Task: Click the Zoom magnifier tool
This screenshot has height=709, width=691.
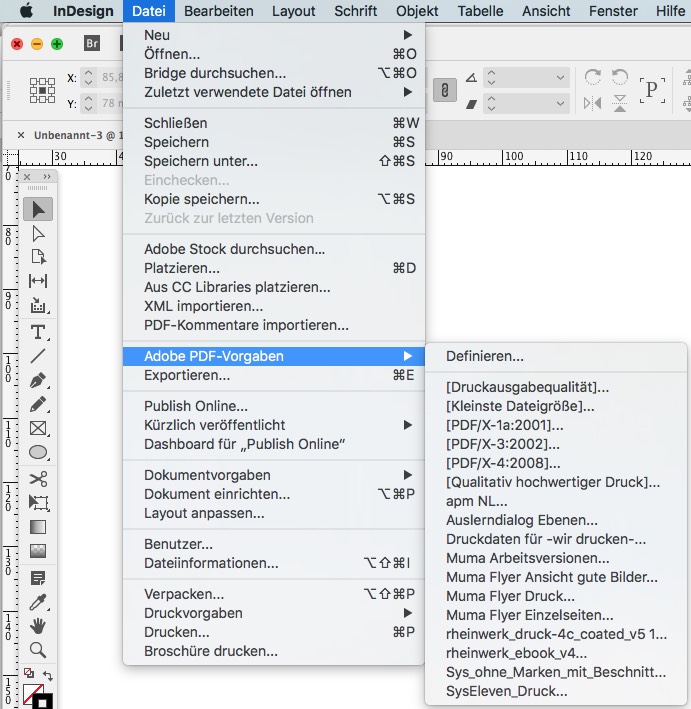Action: click(x=38, y=650)
